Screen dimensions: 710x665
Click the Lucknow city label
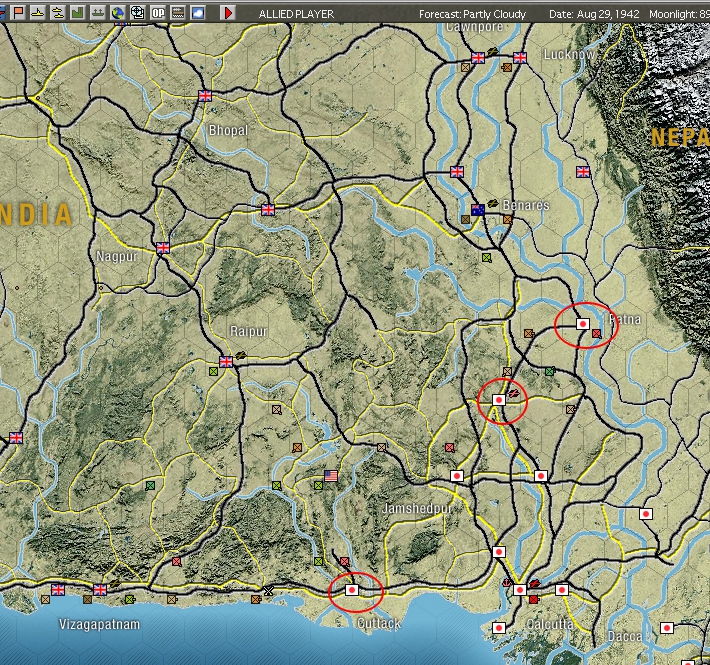click(x=569, y=55)
